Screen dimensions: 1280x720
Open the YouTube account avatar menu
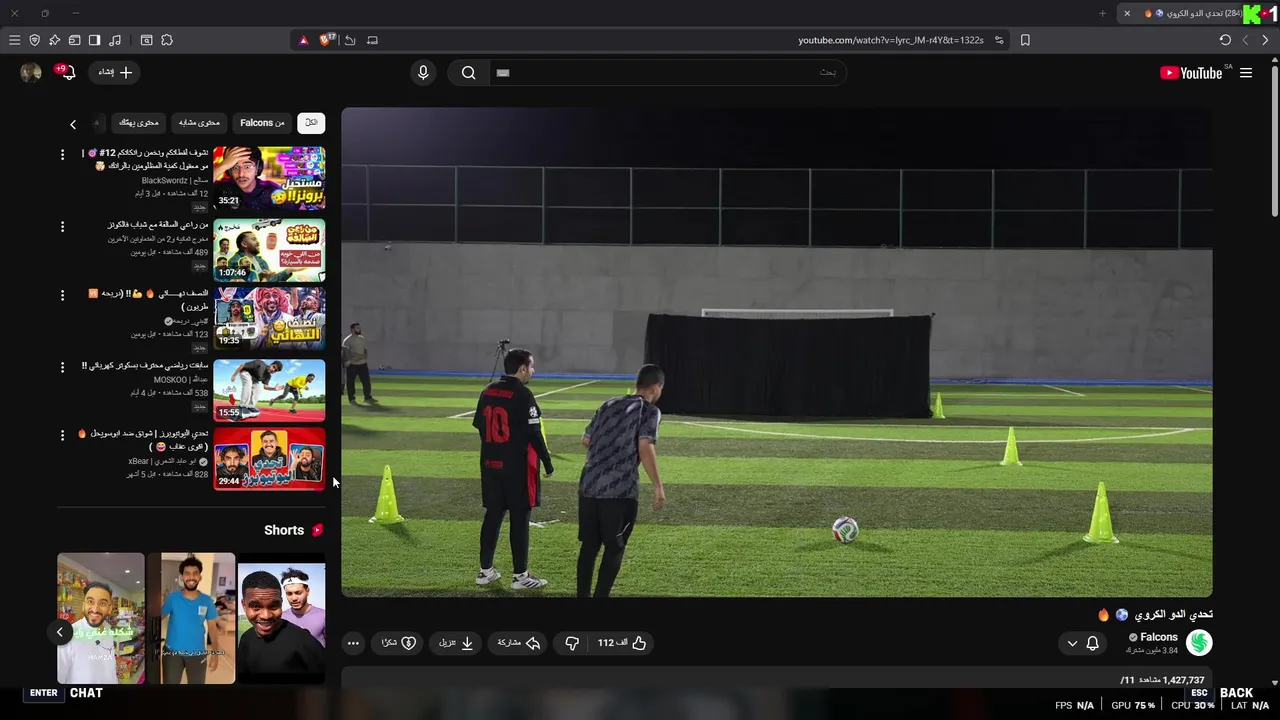(31, 72)
